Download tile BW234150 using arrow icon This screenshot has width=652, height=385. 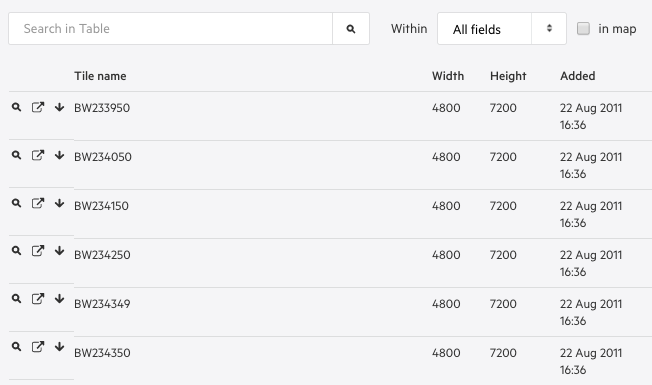(x=59, y=203)
